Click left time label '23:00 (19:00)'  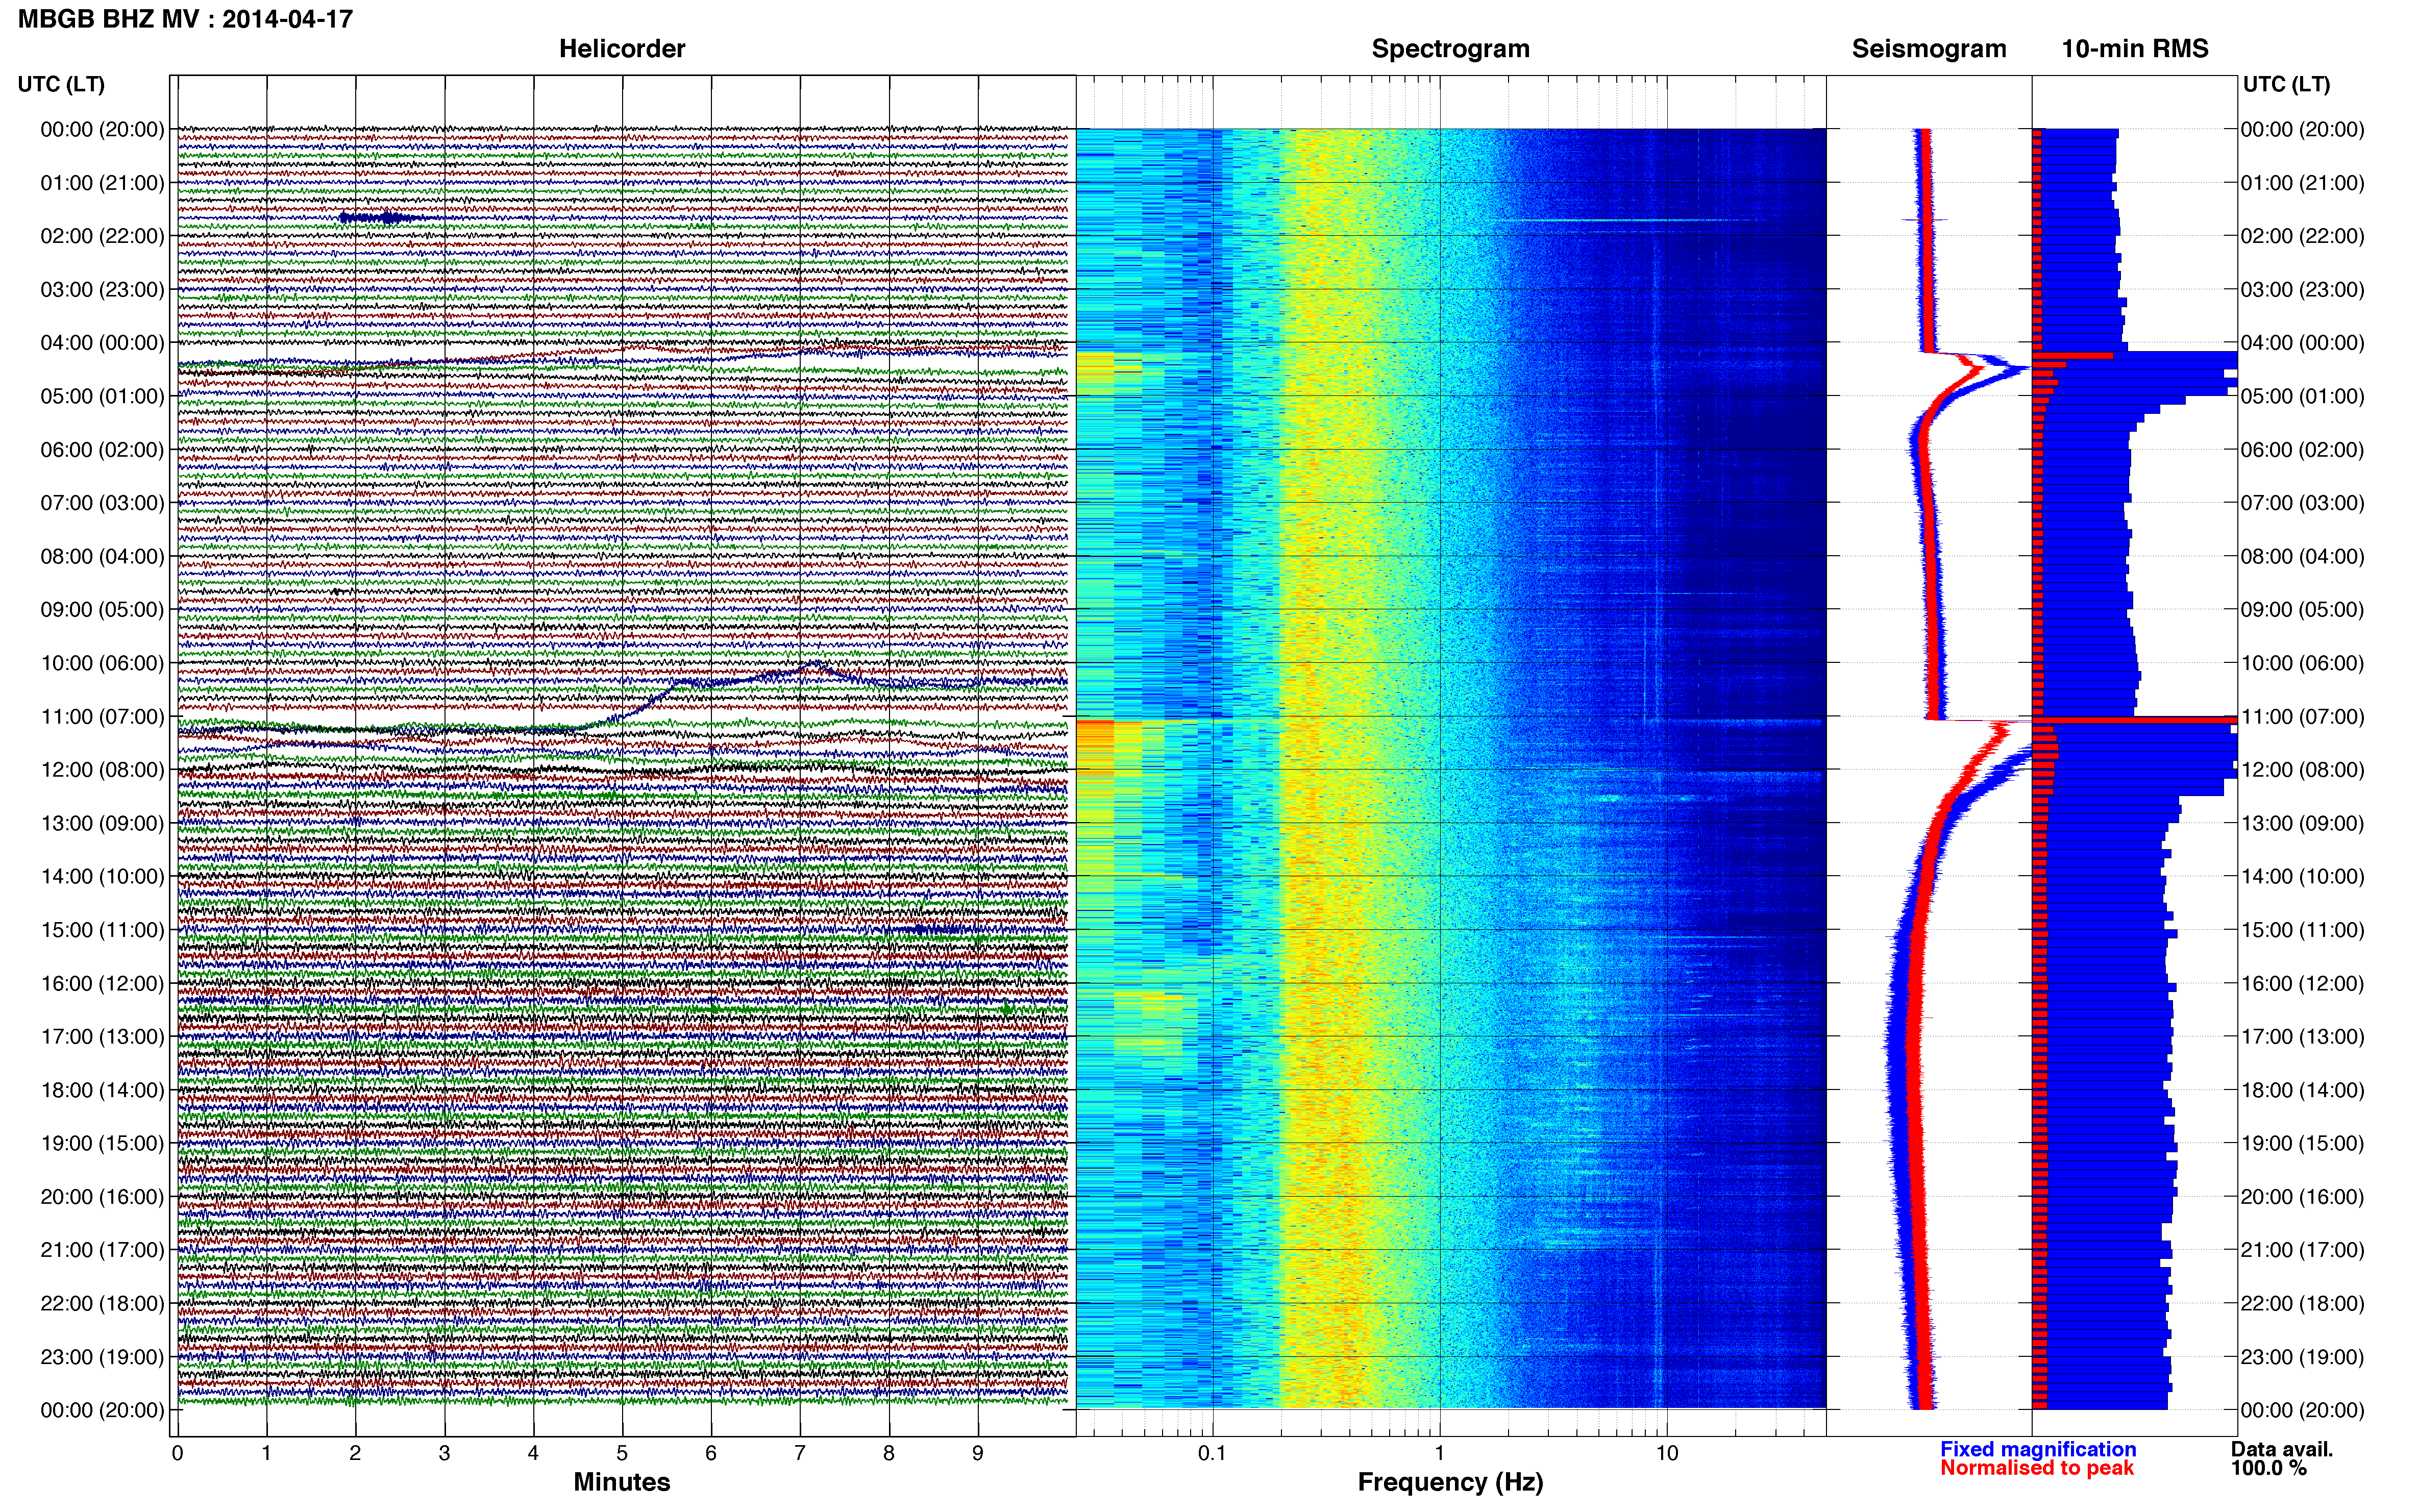[102, 1357]
